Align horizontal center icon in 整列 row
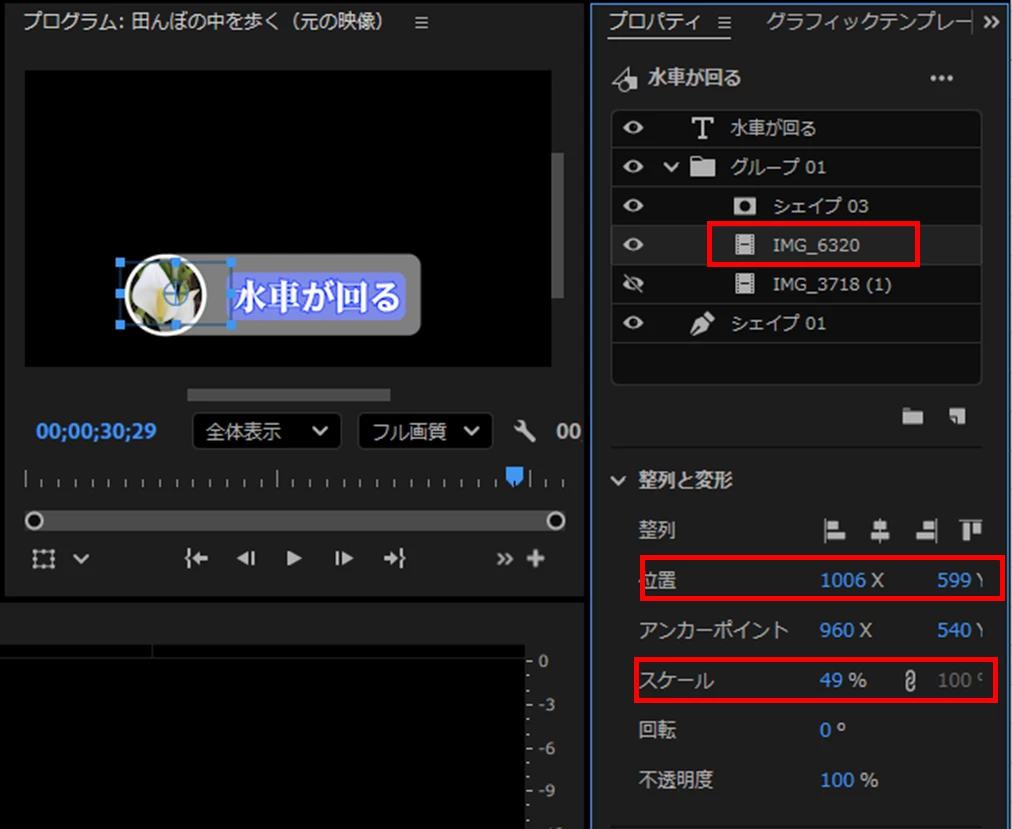 pyautogui.click(x=880, y=531)
